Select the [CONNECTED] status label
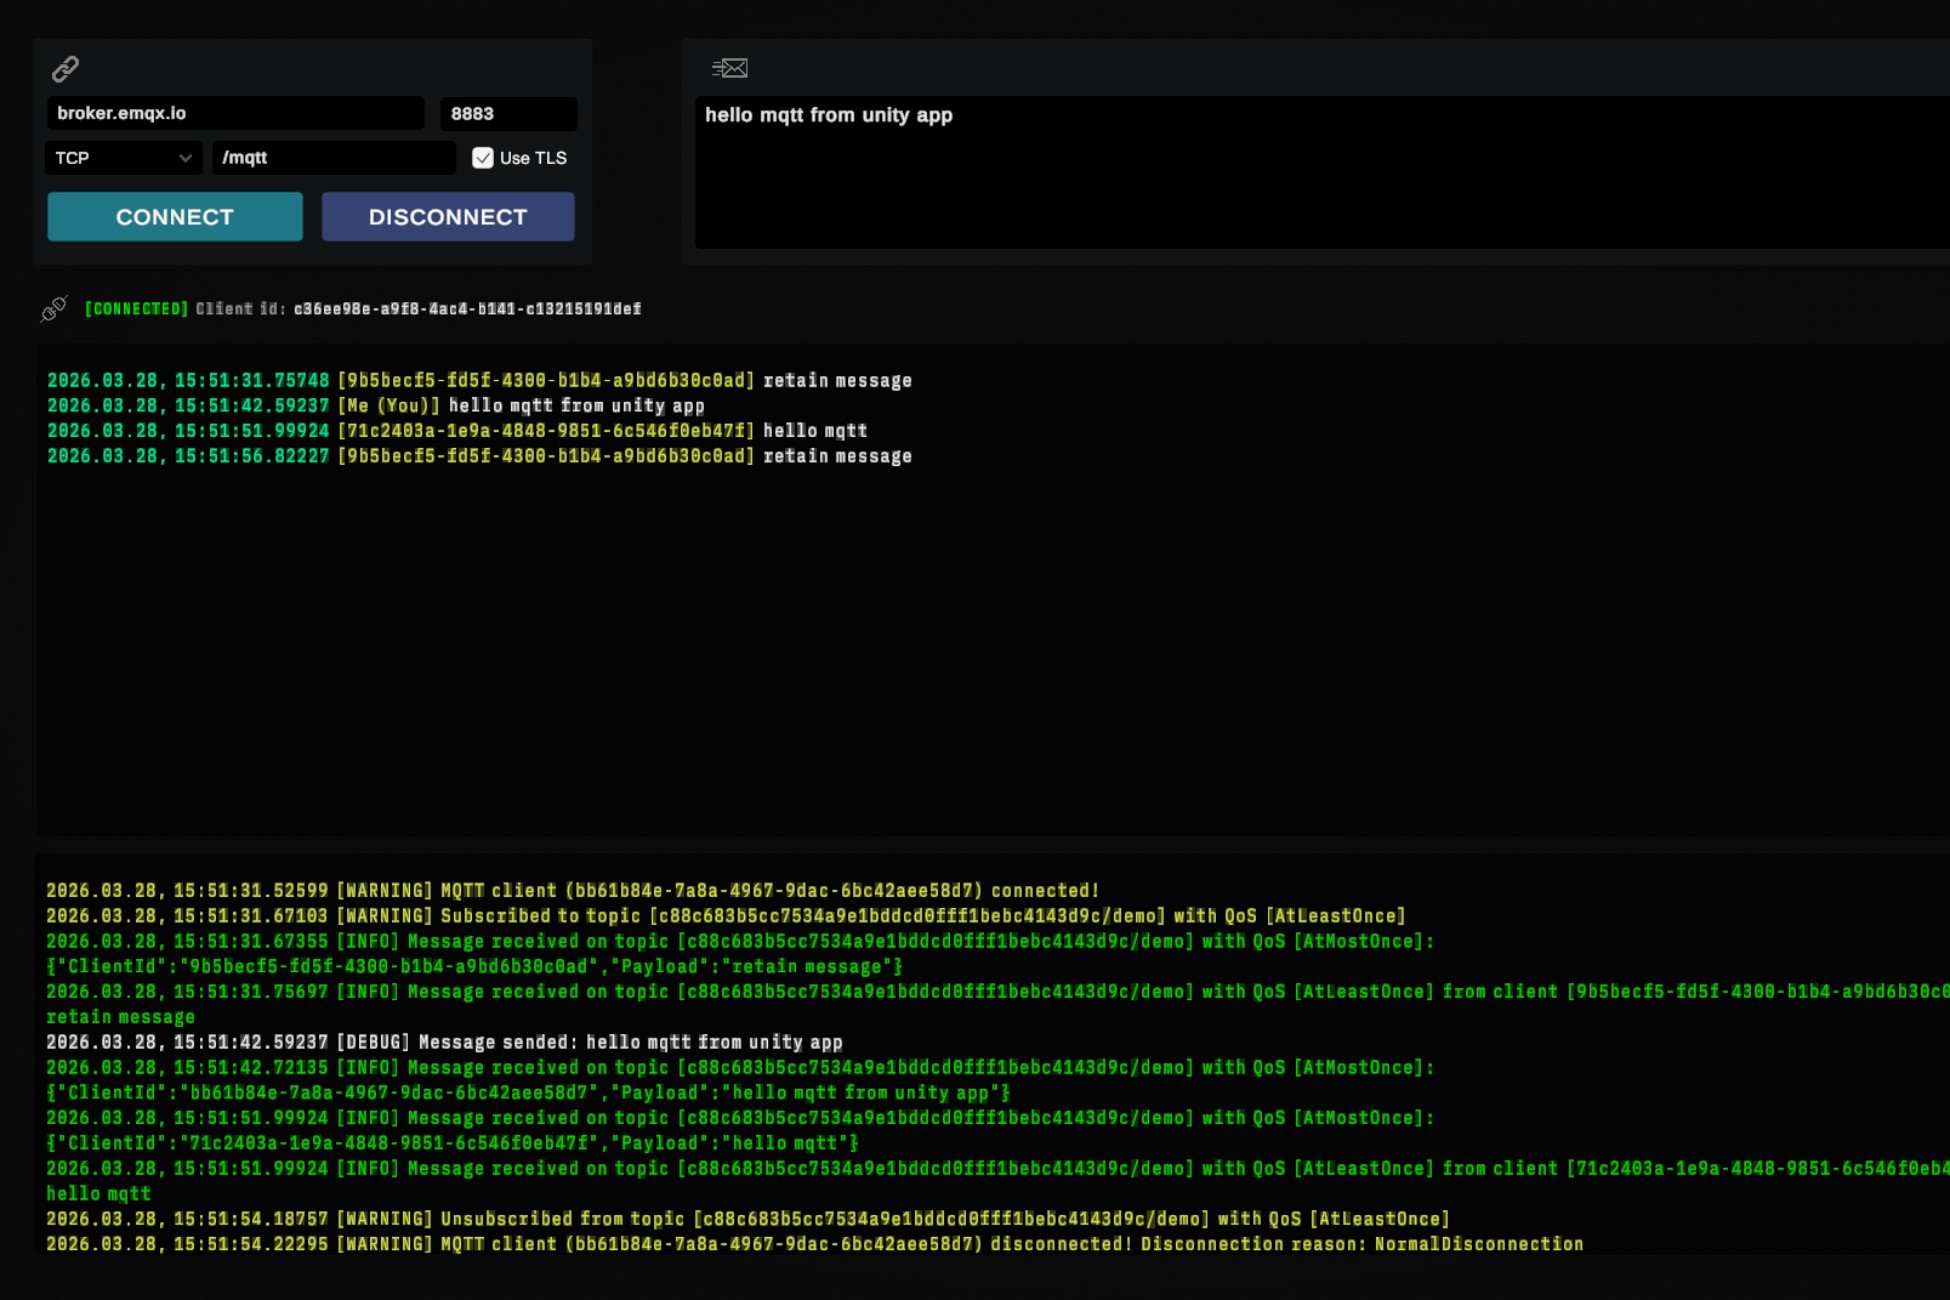Viewport: 1950px width, 1300px height. tap(137, 309)
